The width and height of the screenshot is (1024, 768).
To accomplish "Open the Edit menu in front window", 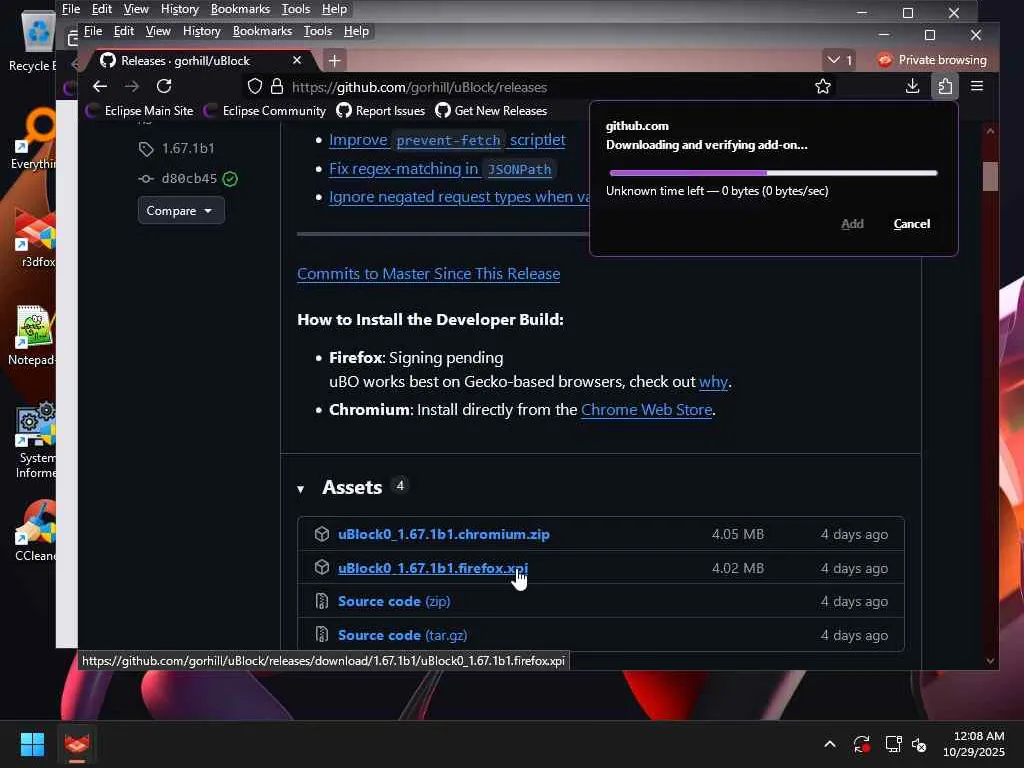I will coord(123,31).
